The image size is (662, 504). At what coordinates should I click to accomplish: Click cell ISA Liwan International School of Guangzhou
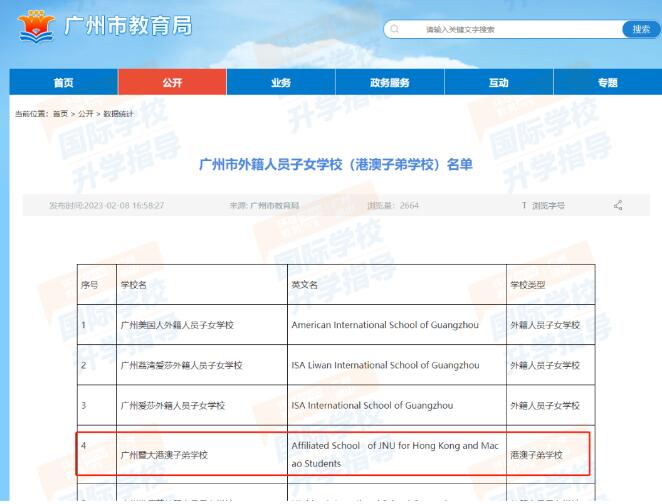tap(397, 365)
